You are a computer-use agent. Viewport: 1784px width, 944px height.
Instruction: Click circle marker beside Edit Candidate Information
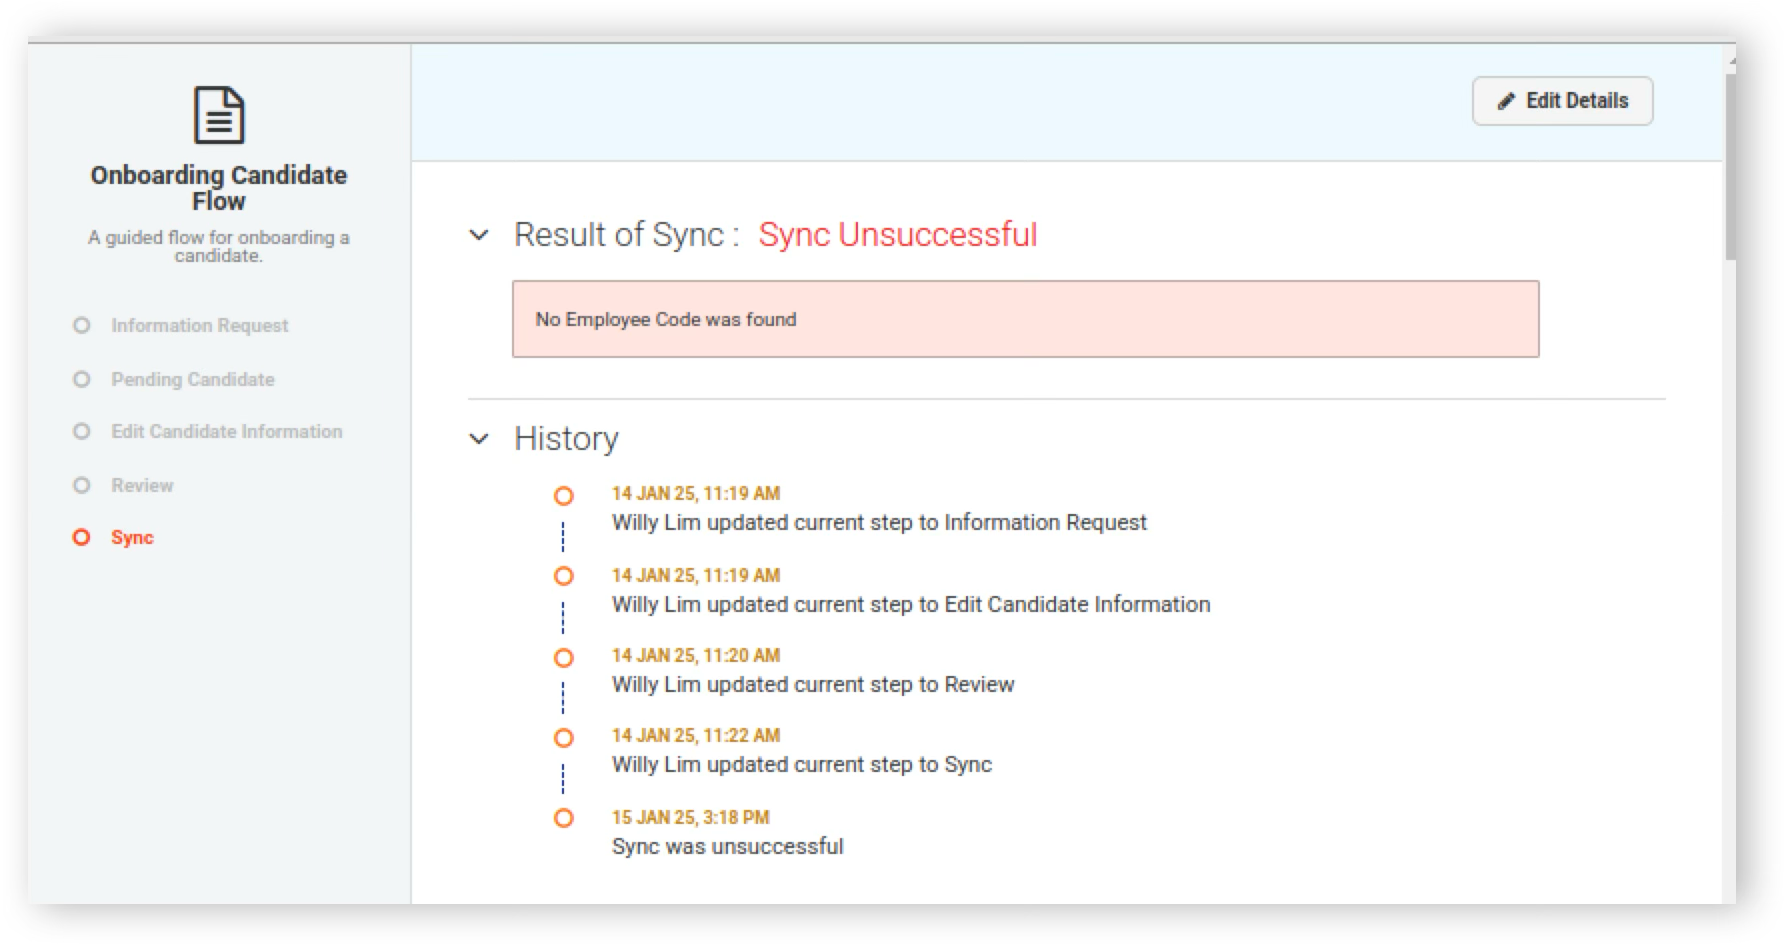tap(82, 432)
